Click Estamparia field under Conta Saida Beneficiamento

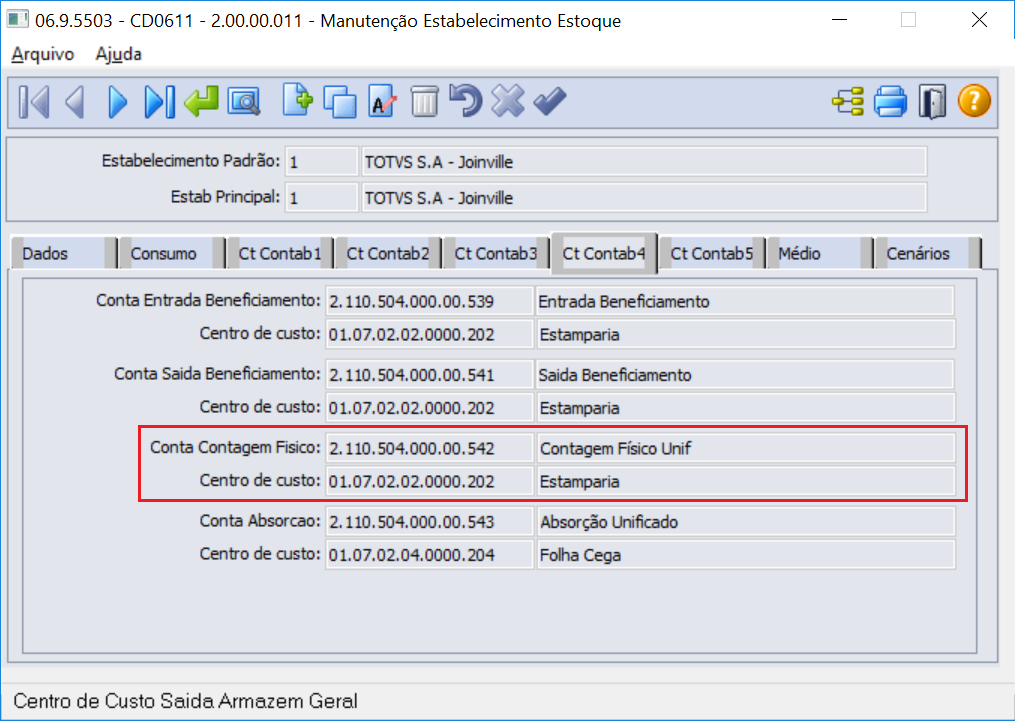point(745,408)
